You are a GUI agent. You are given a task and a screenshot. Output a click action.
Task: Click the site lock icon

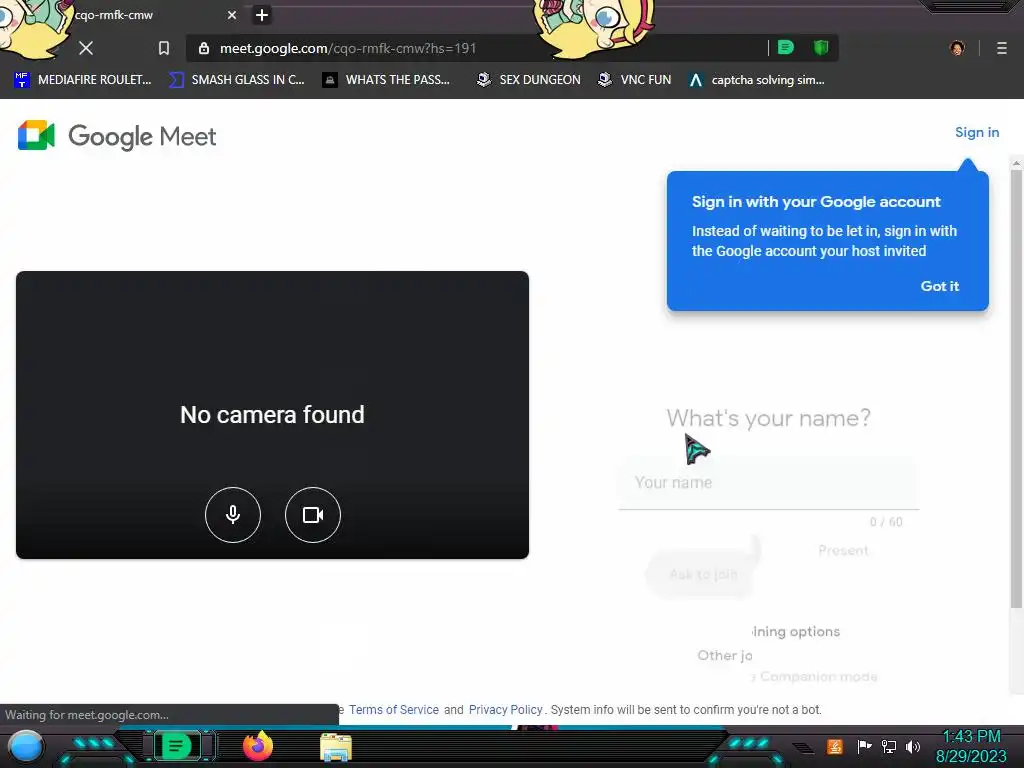point(204,48)
